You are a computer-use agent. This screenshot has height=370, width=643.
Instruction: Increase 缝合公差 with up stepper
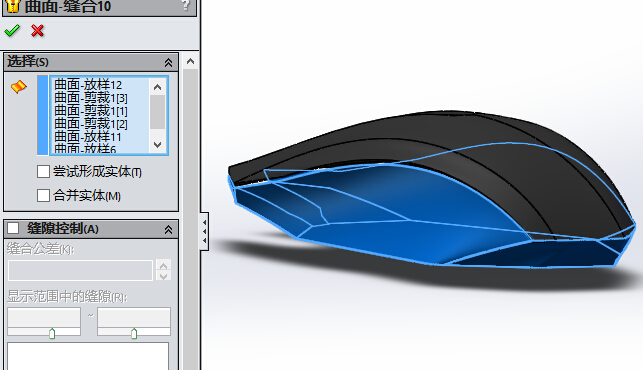coord(163,265)
